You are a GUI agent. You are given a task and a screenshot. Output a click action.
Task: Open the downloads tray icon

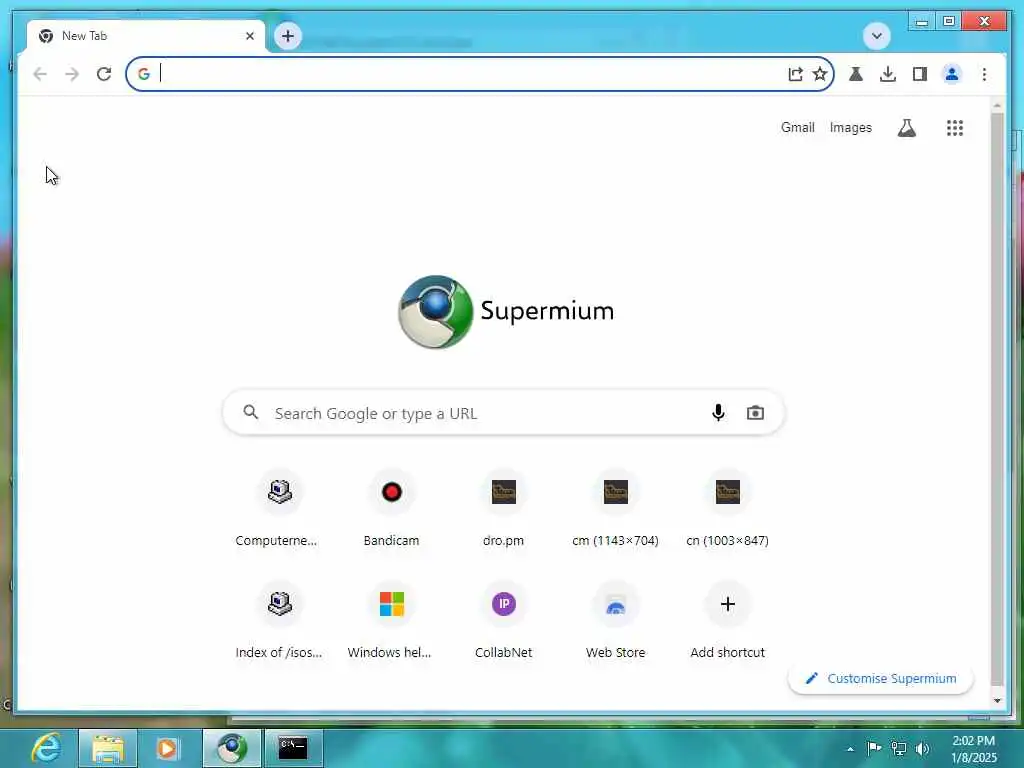[x=888, y=74]
